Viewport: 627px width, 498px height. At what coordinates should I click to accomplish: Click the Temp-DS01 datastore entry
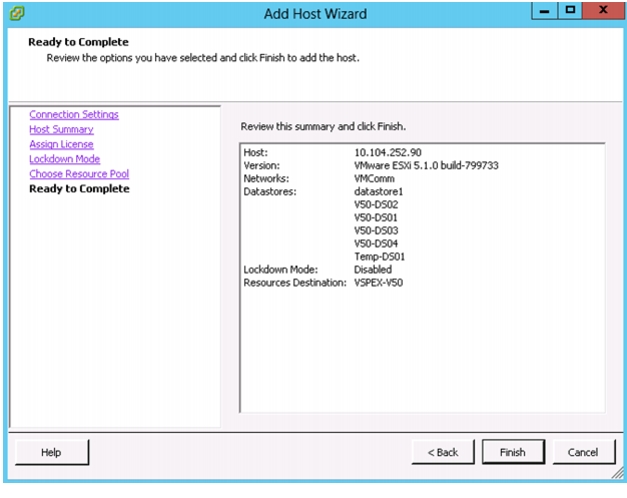(379, 256)
